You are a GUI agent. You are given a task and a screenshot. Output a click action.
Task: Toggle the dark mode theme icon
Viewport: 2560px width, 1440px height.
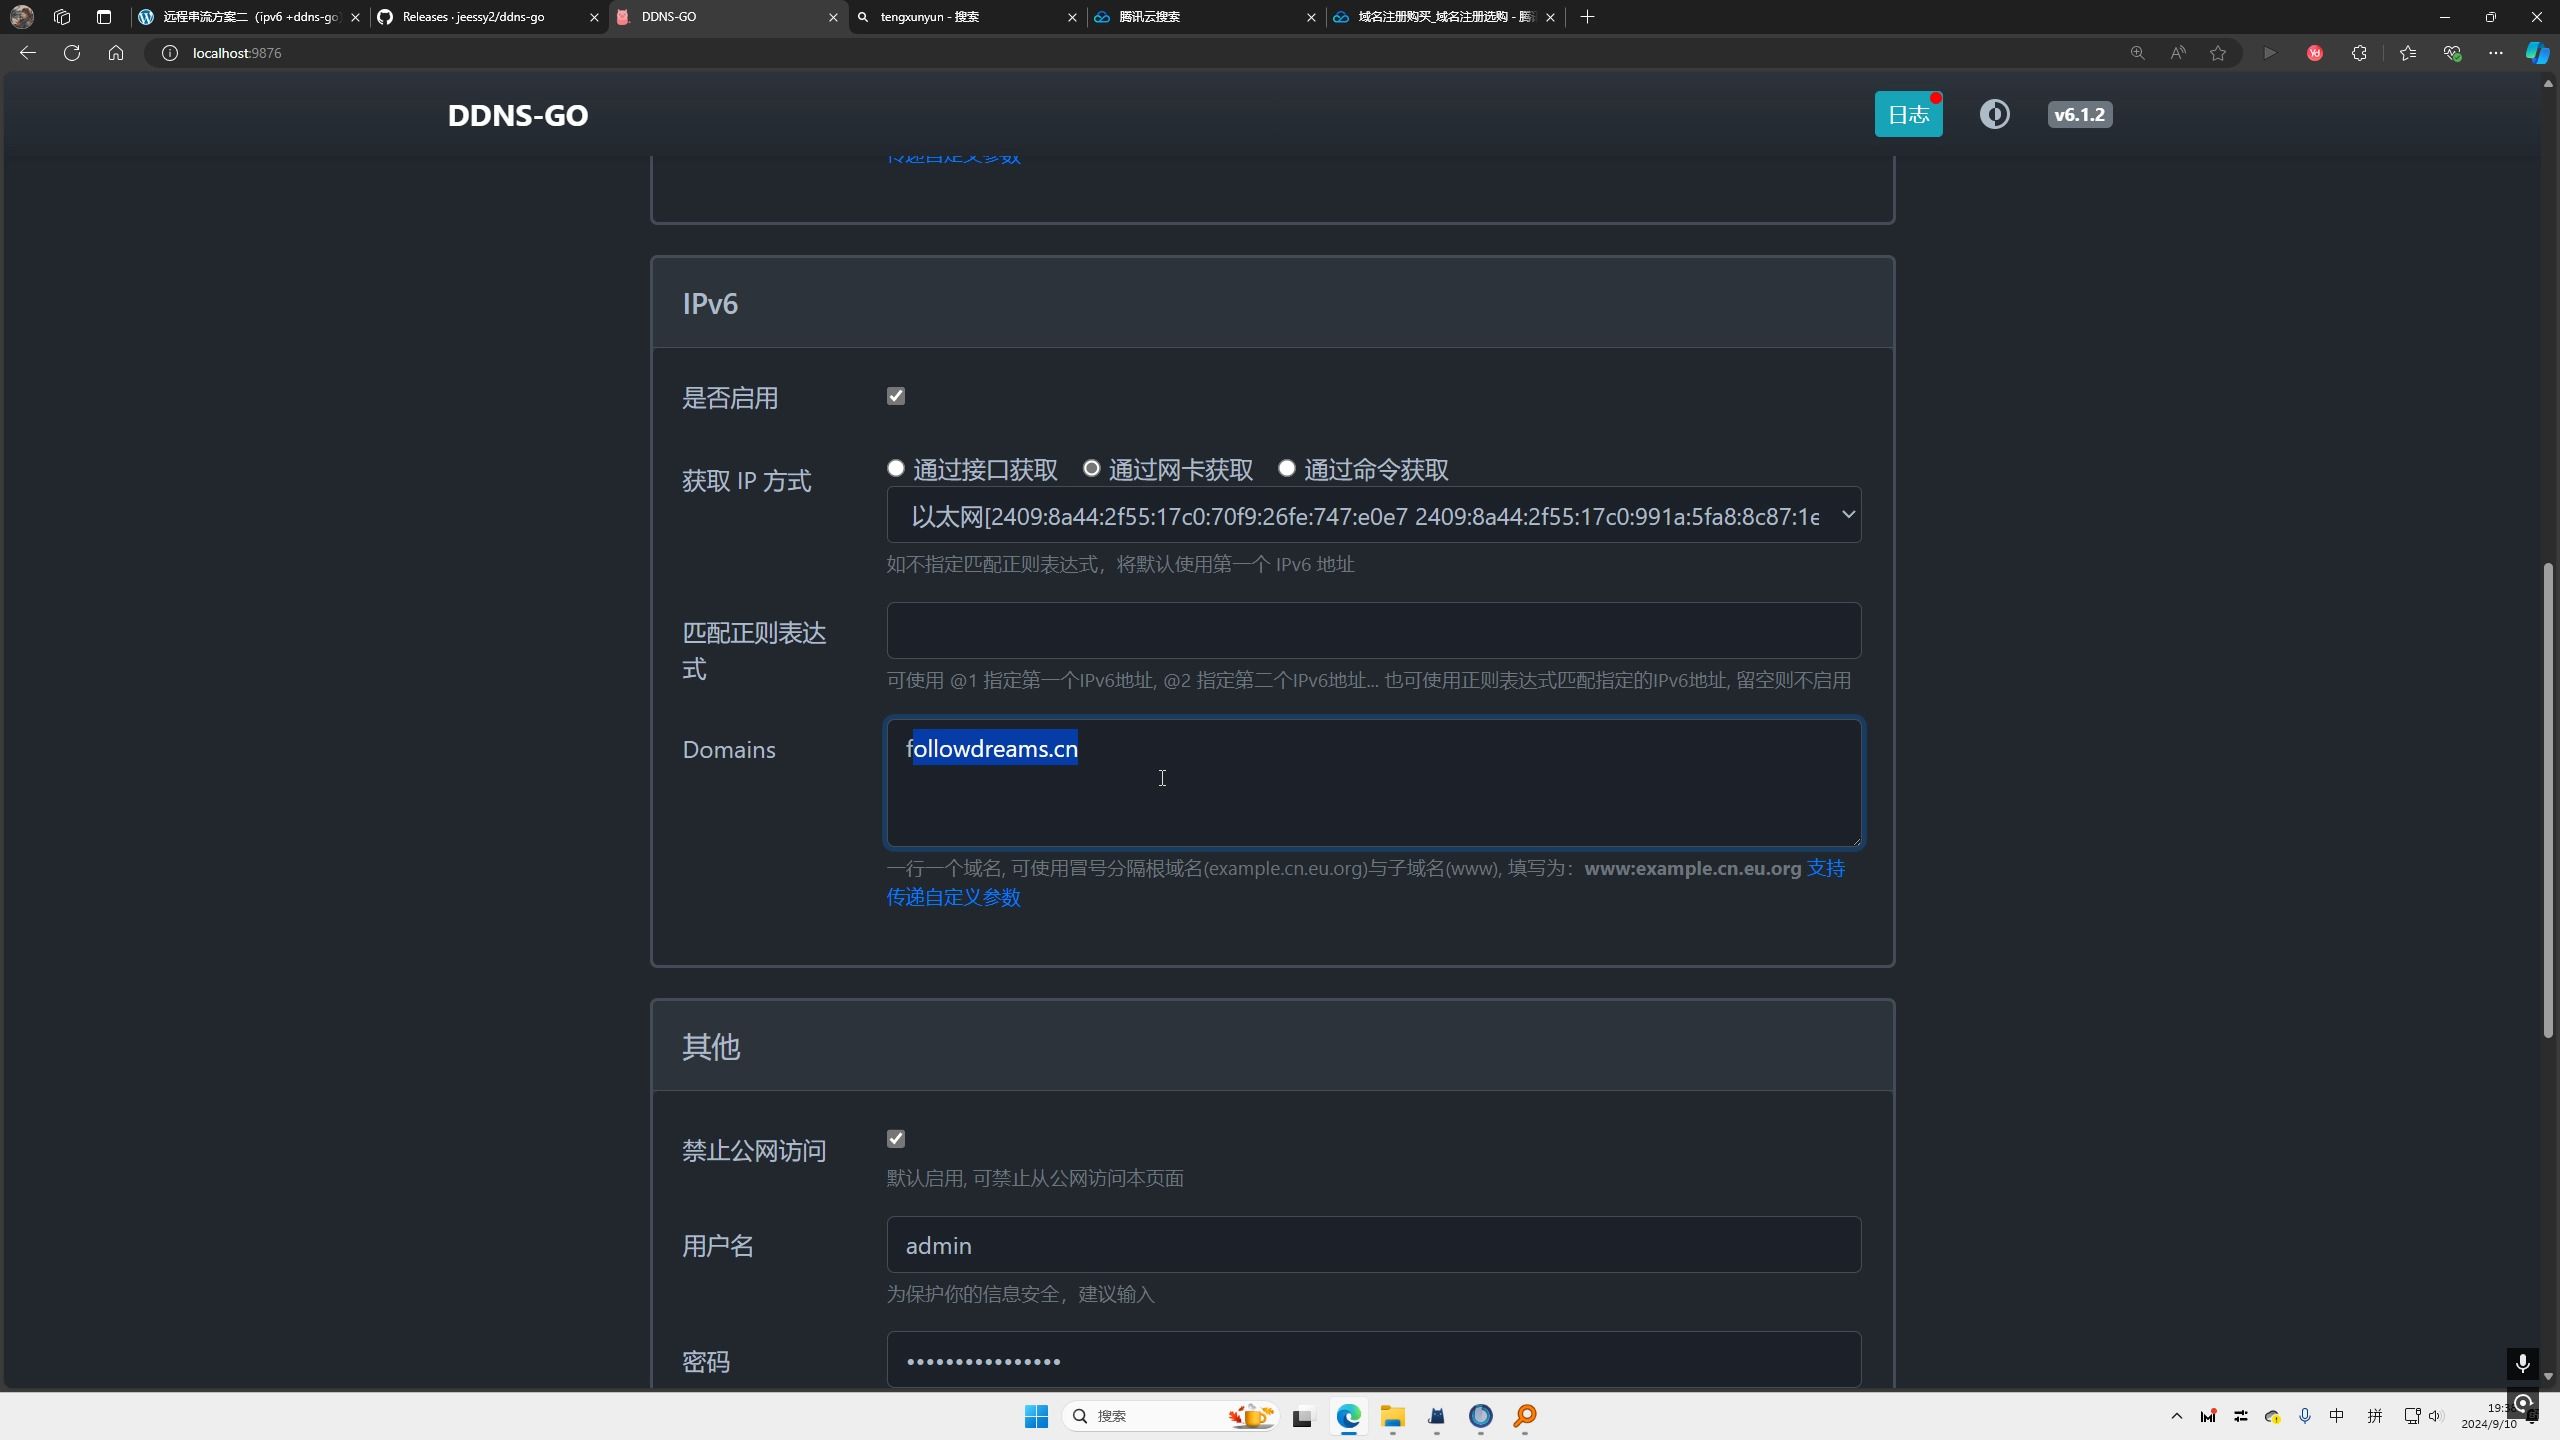(1994, 114)
